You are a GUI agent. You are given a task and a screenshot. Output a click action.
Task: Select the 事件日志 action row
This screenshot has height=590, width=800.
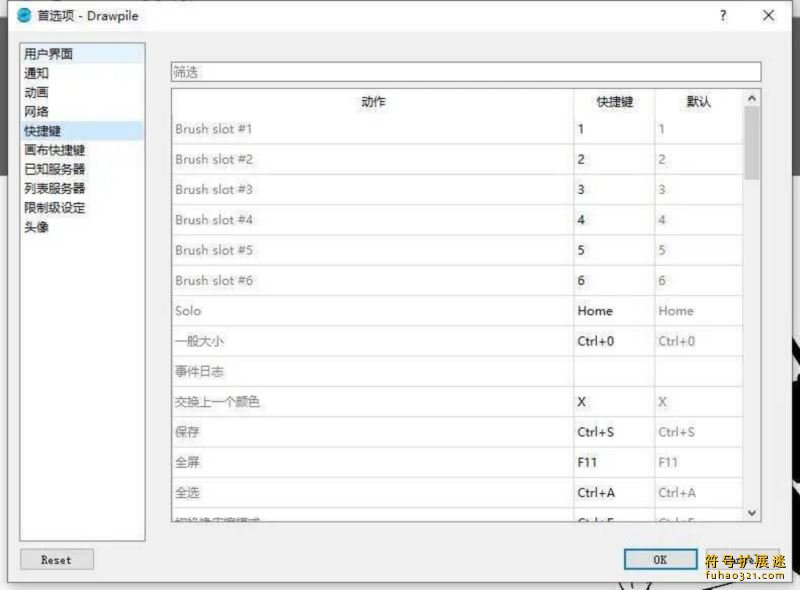coord(457,371)
